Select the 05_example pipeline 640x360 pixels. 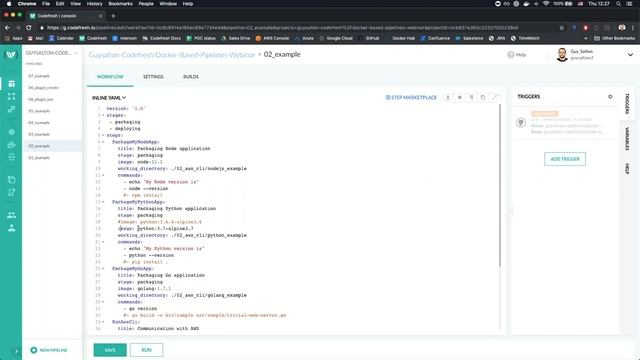point(39,111)
